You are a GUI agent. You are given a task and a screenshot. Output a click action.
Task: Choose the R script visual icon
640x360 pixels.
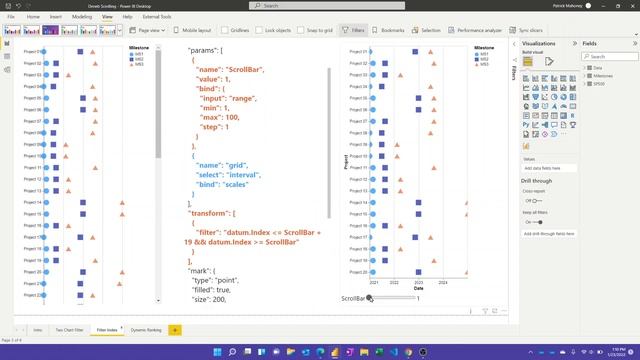point(573,116)
